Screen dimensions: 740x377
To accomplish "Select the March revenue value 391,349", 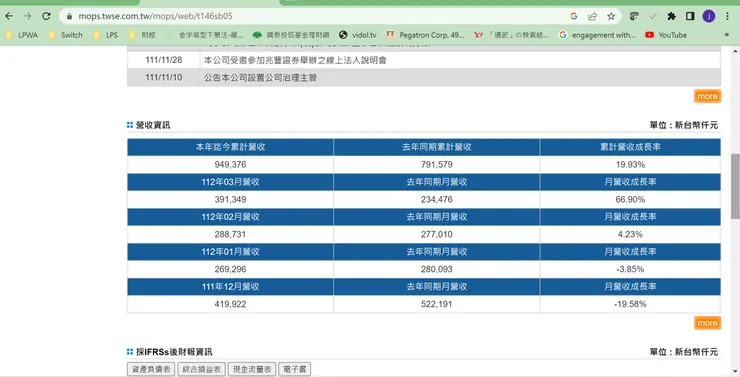I will (230, 200).
